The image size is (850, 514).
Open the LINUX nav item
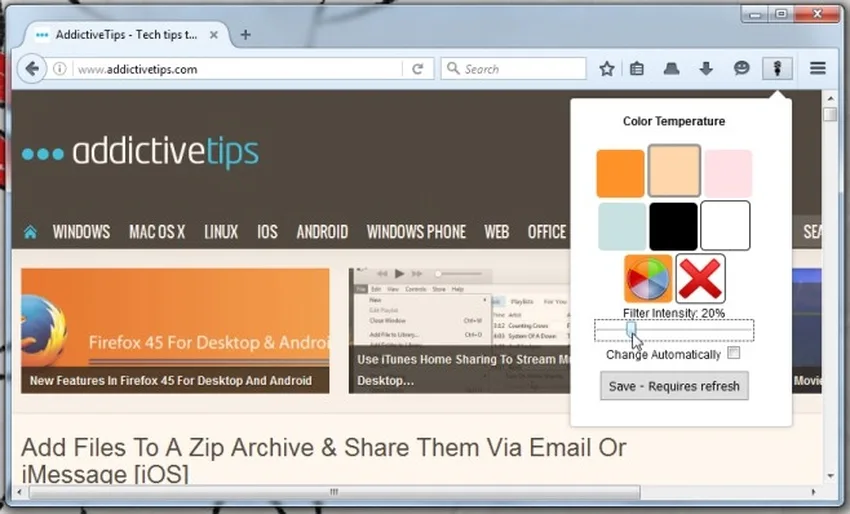221,232
